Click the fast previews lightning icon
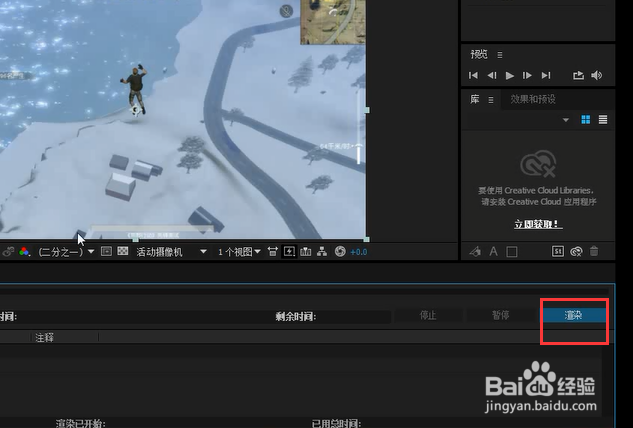633x428 pixels. point(289,252)
